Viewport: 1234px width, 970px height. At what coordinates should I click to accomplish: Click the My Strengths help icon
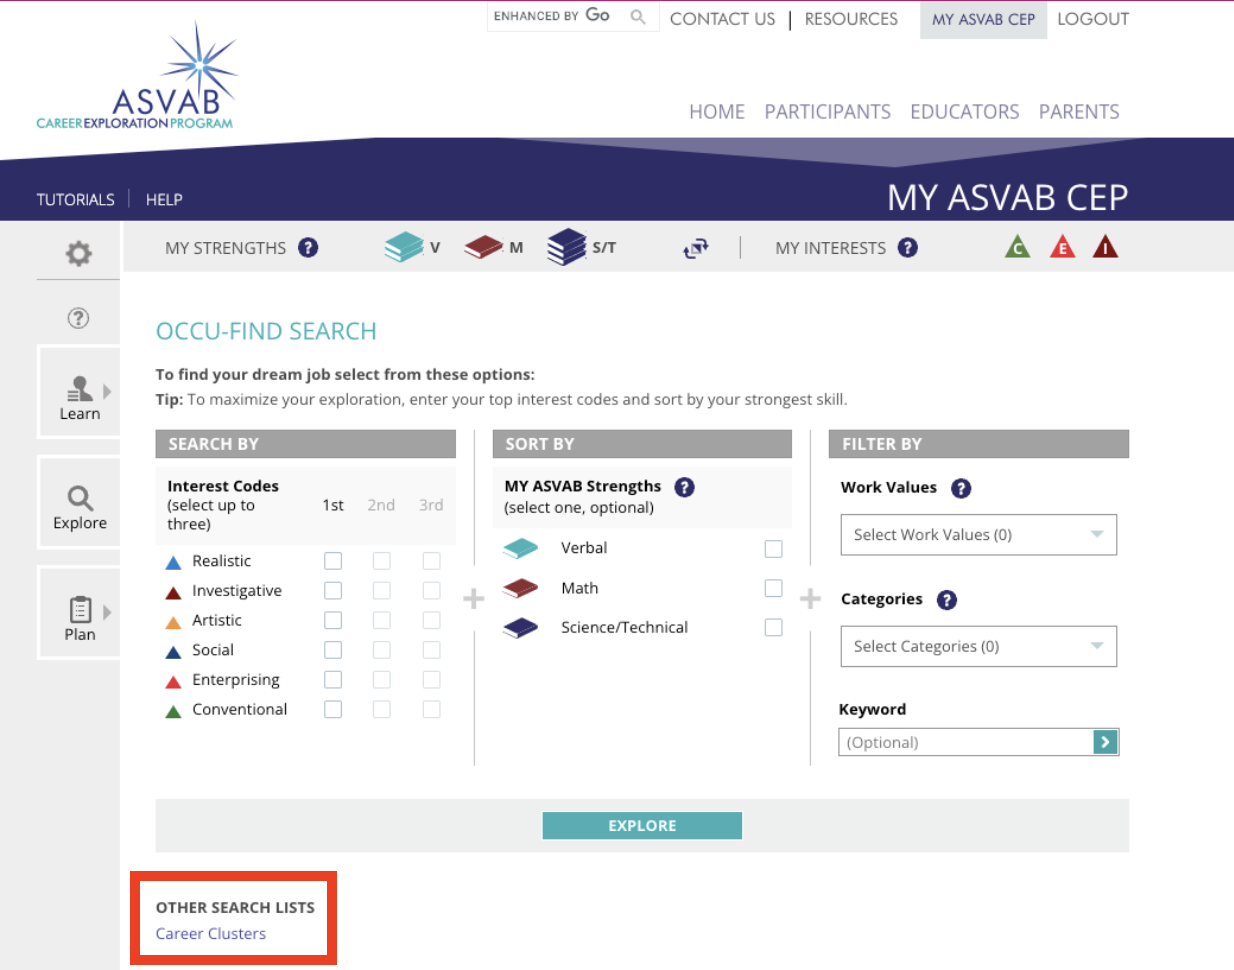(x=308, y=248)
